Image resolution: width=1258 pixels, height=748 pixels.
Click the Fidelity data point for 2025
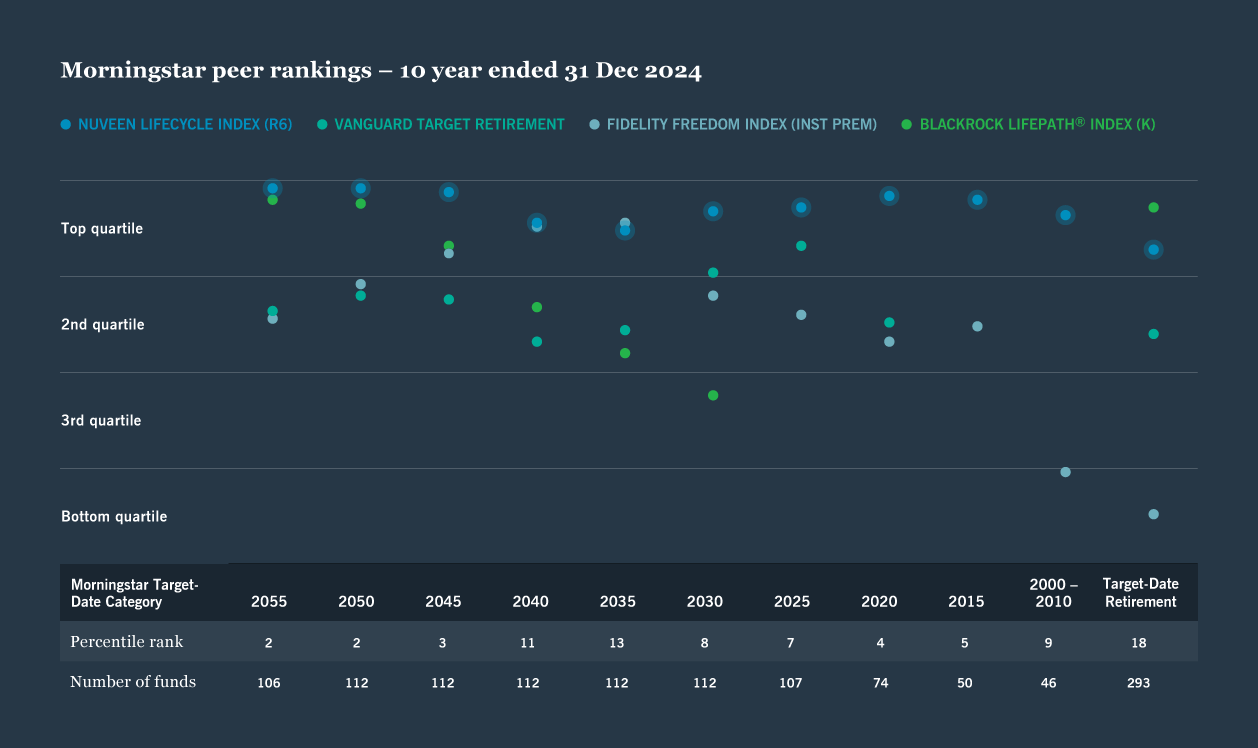pos(801,315)
